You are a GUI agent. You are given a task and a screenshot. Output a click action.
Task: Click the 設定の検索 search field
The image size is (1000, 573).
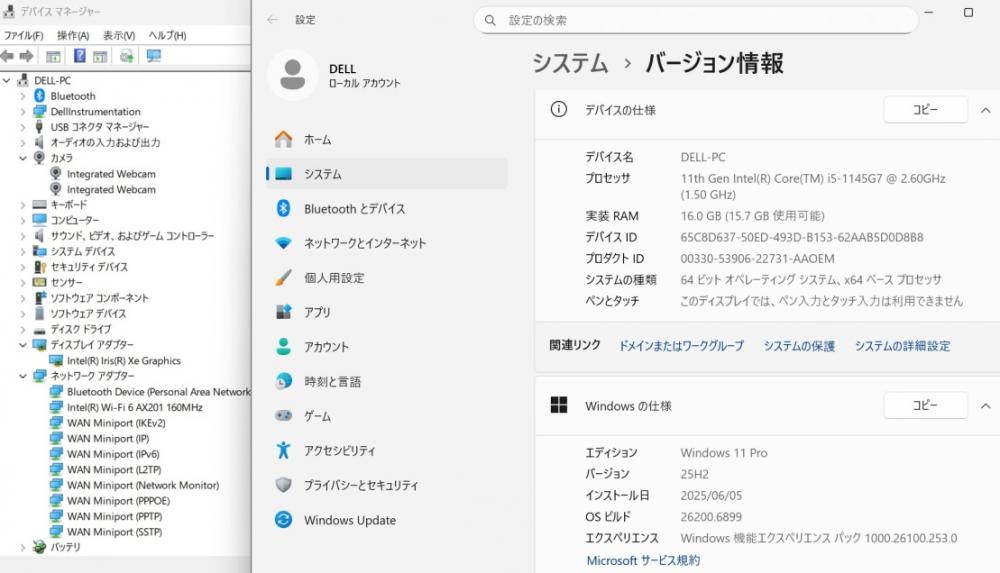click(695, 20)
